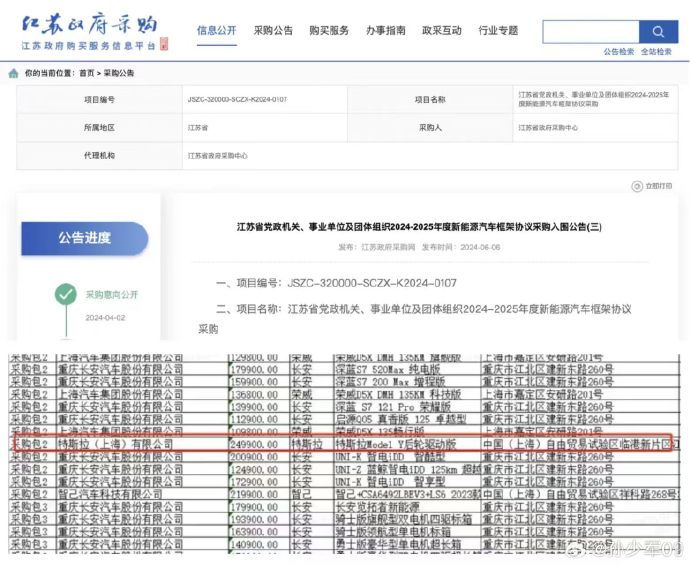Click the search magnifier button

tap(658, 31)
